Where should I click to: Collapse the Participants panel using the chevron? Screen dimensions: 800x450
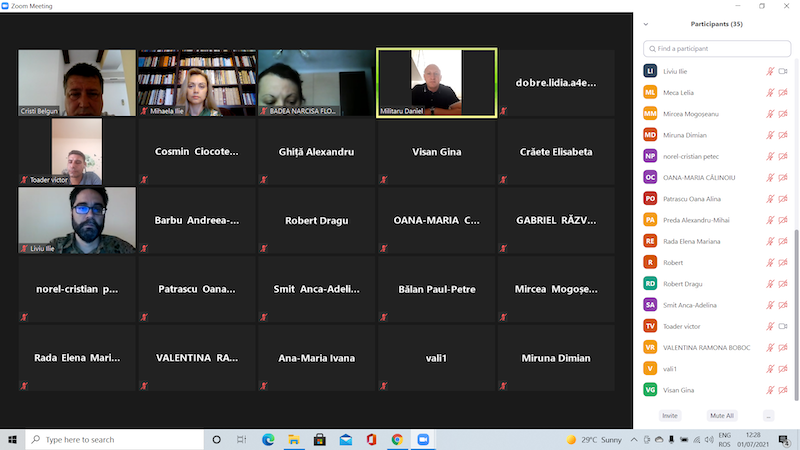click(646, 23)
